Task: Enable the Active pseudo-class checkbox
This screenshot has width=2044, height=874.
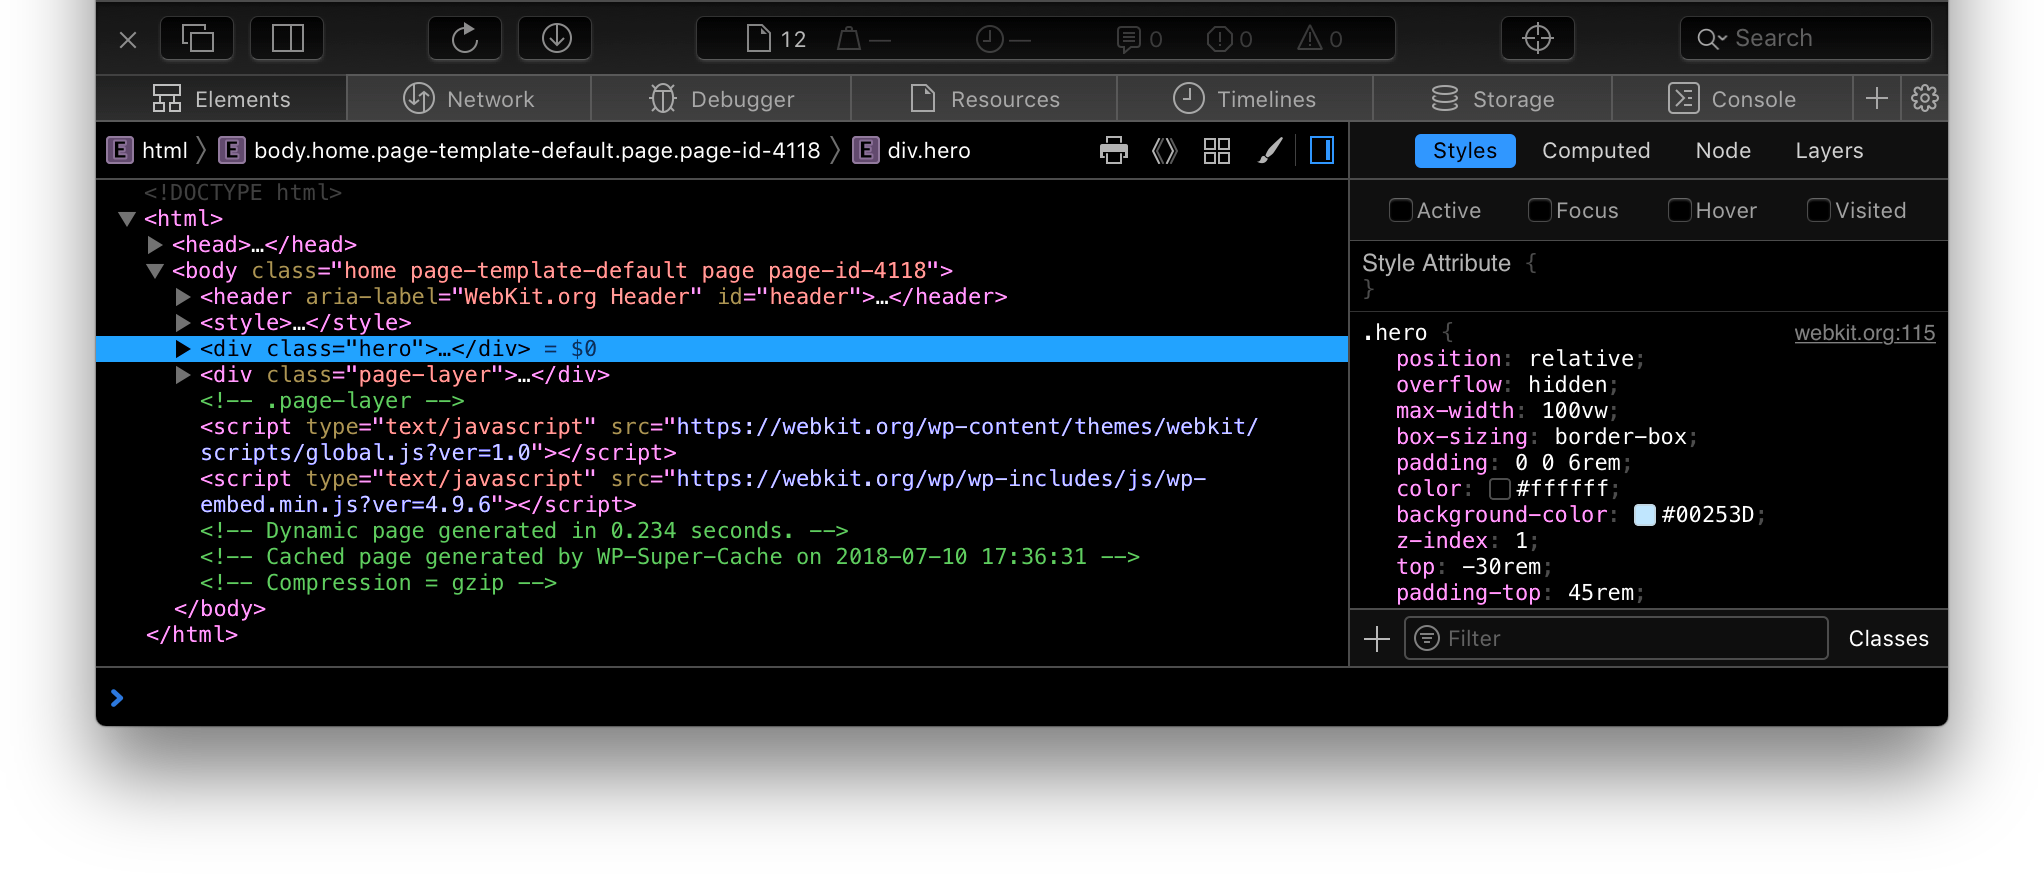Action: click(x=1401, y=210)
